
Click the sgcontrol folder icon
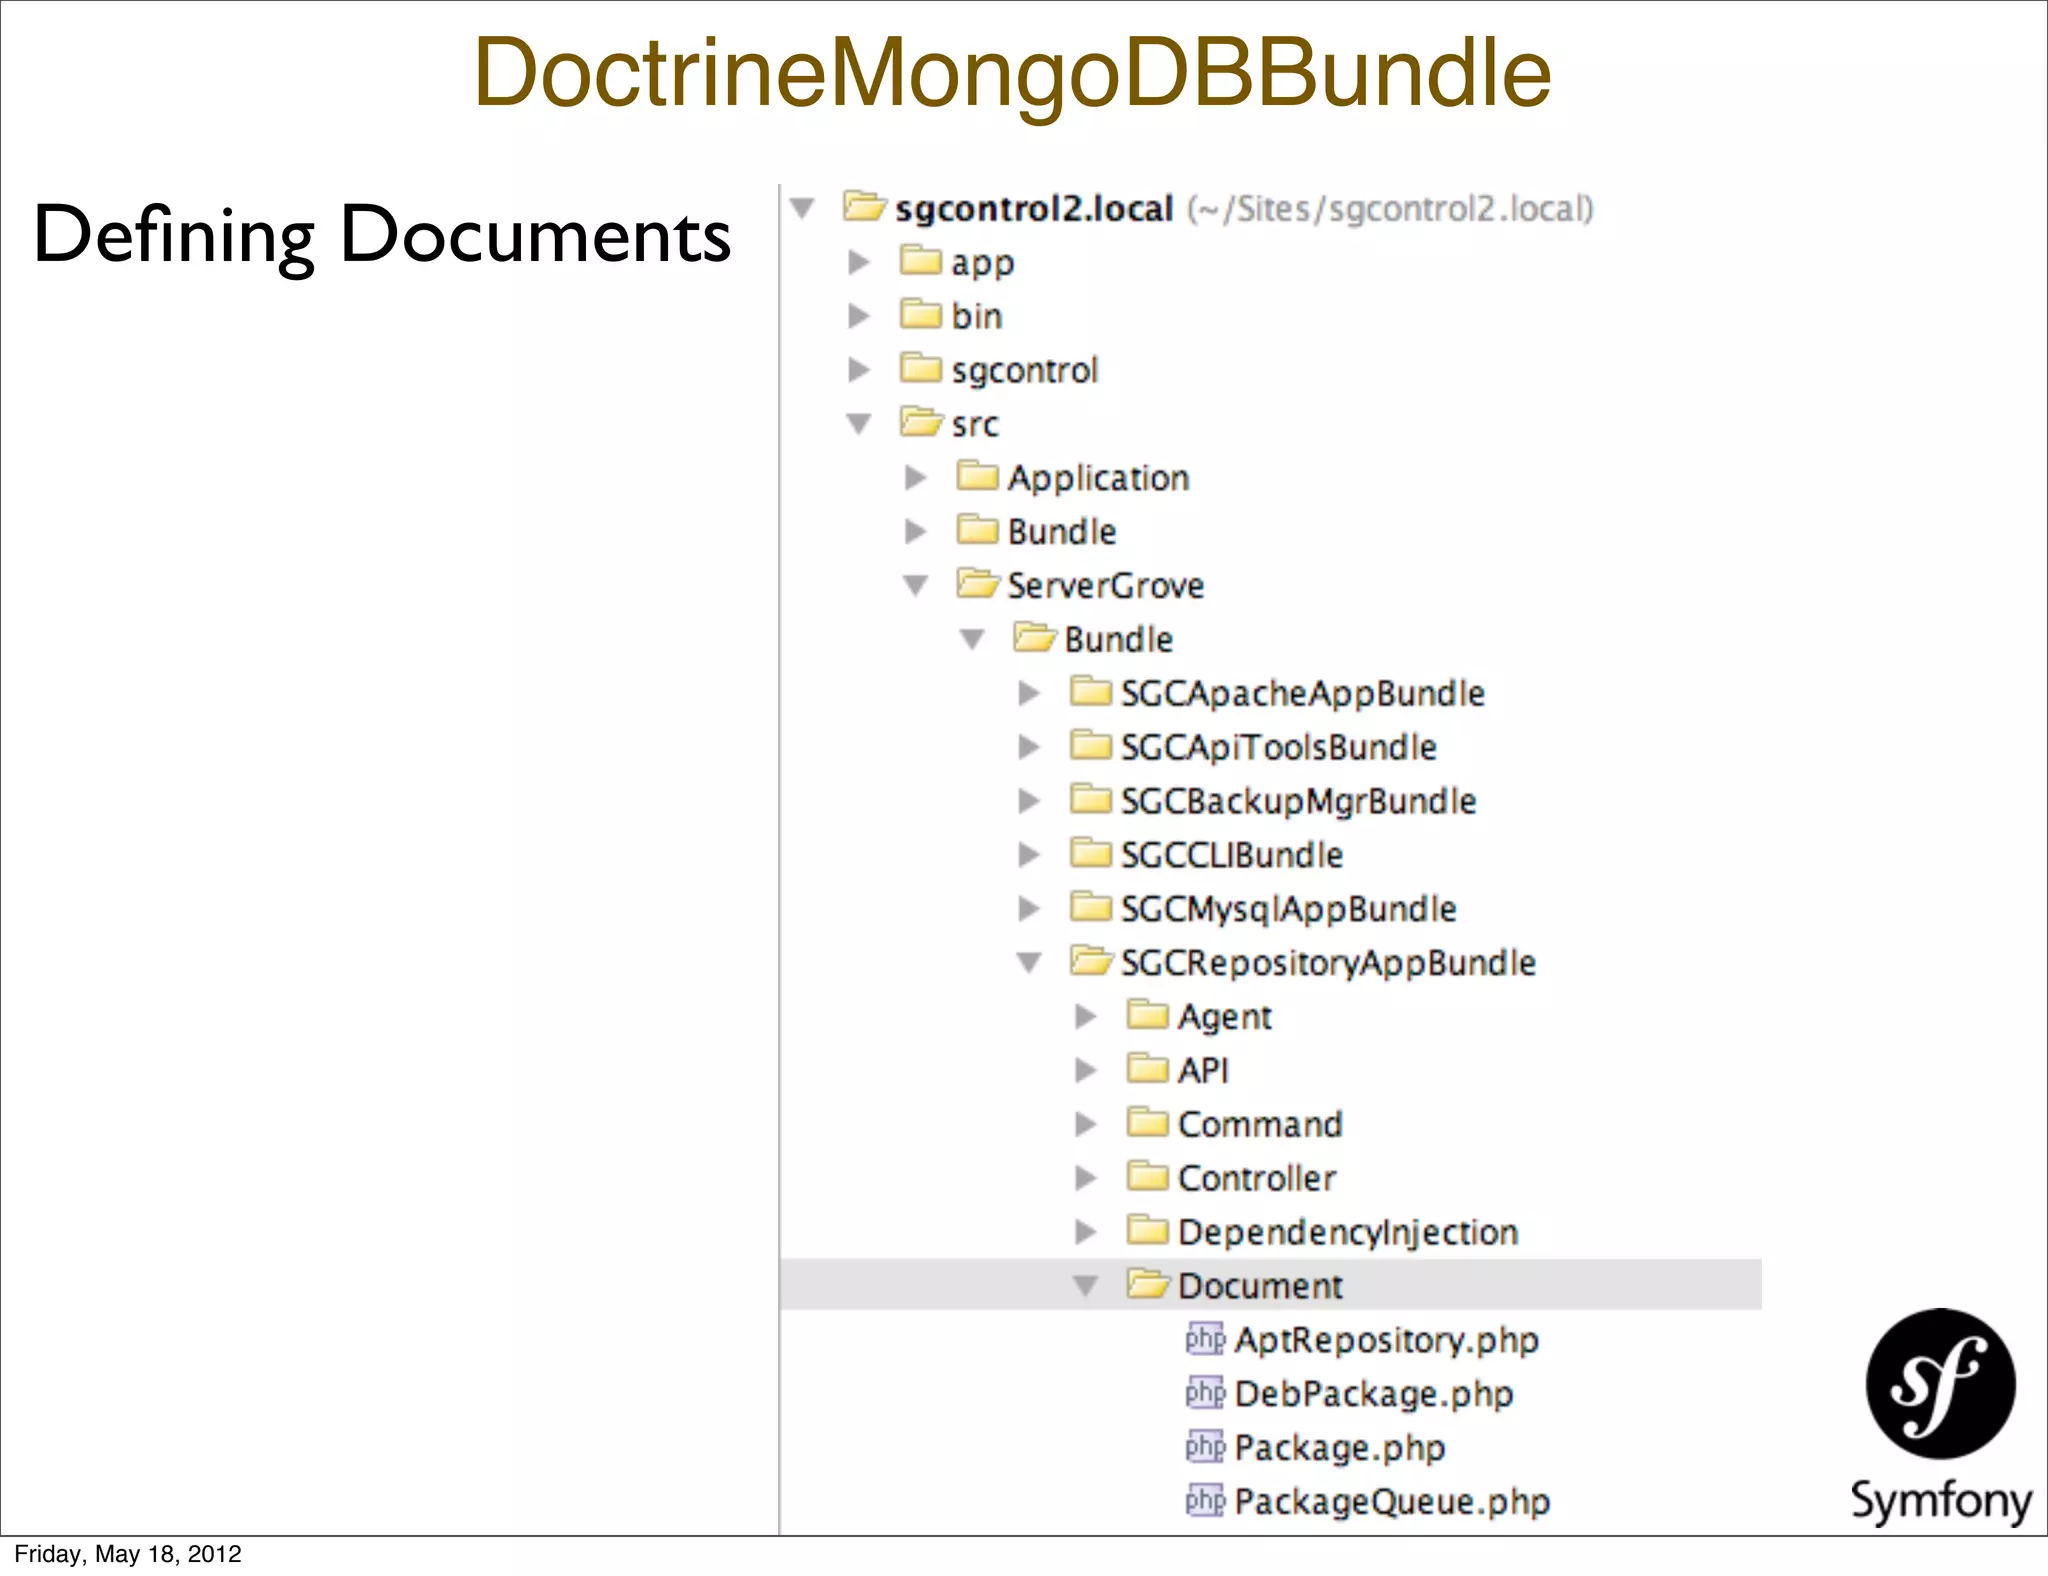(920, 368)
